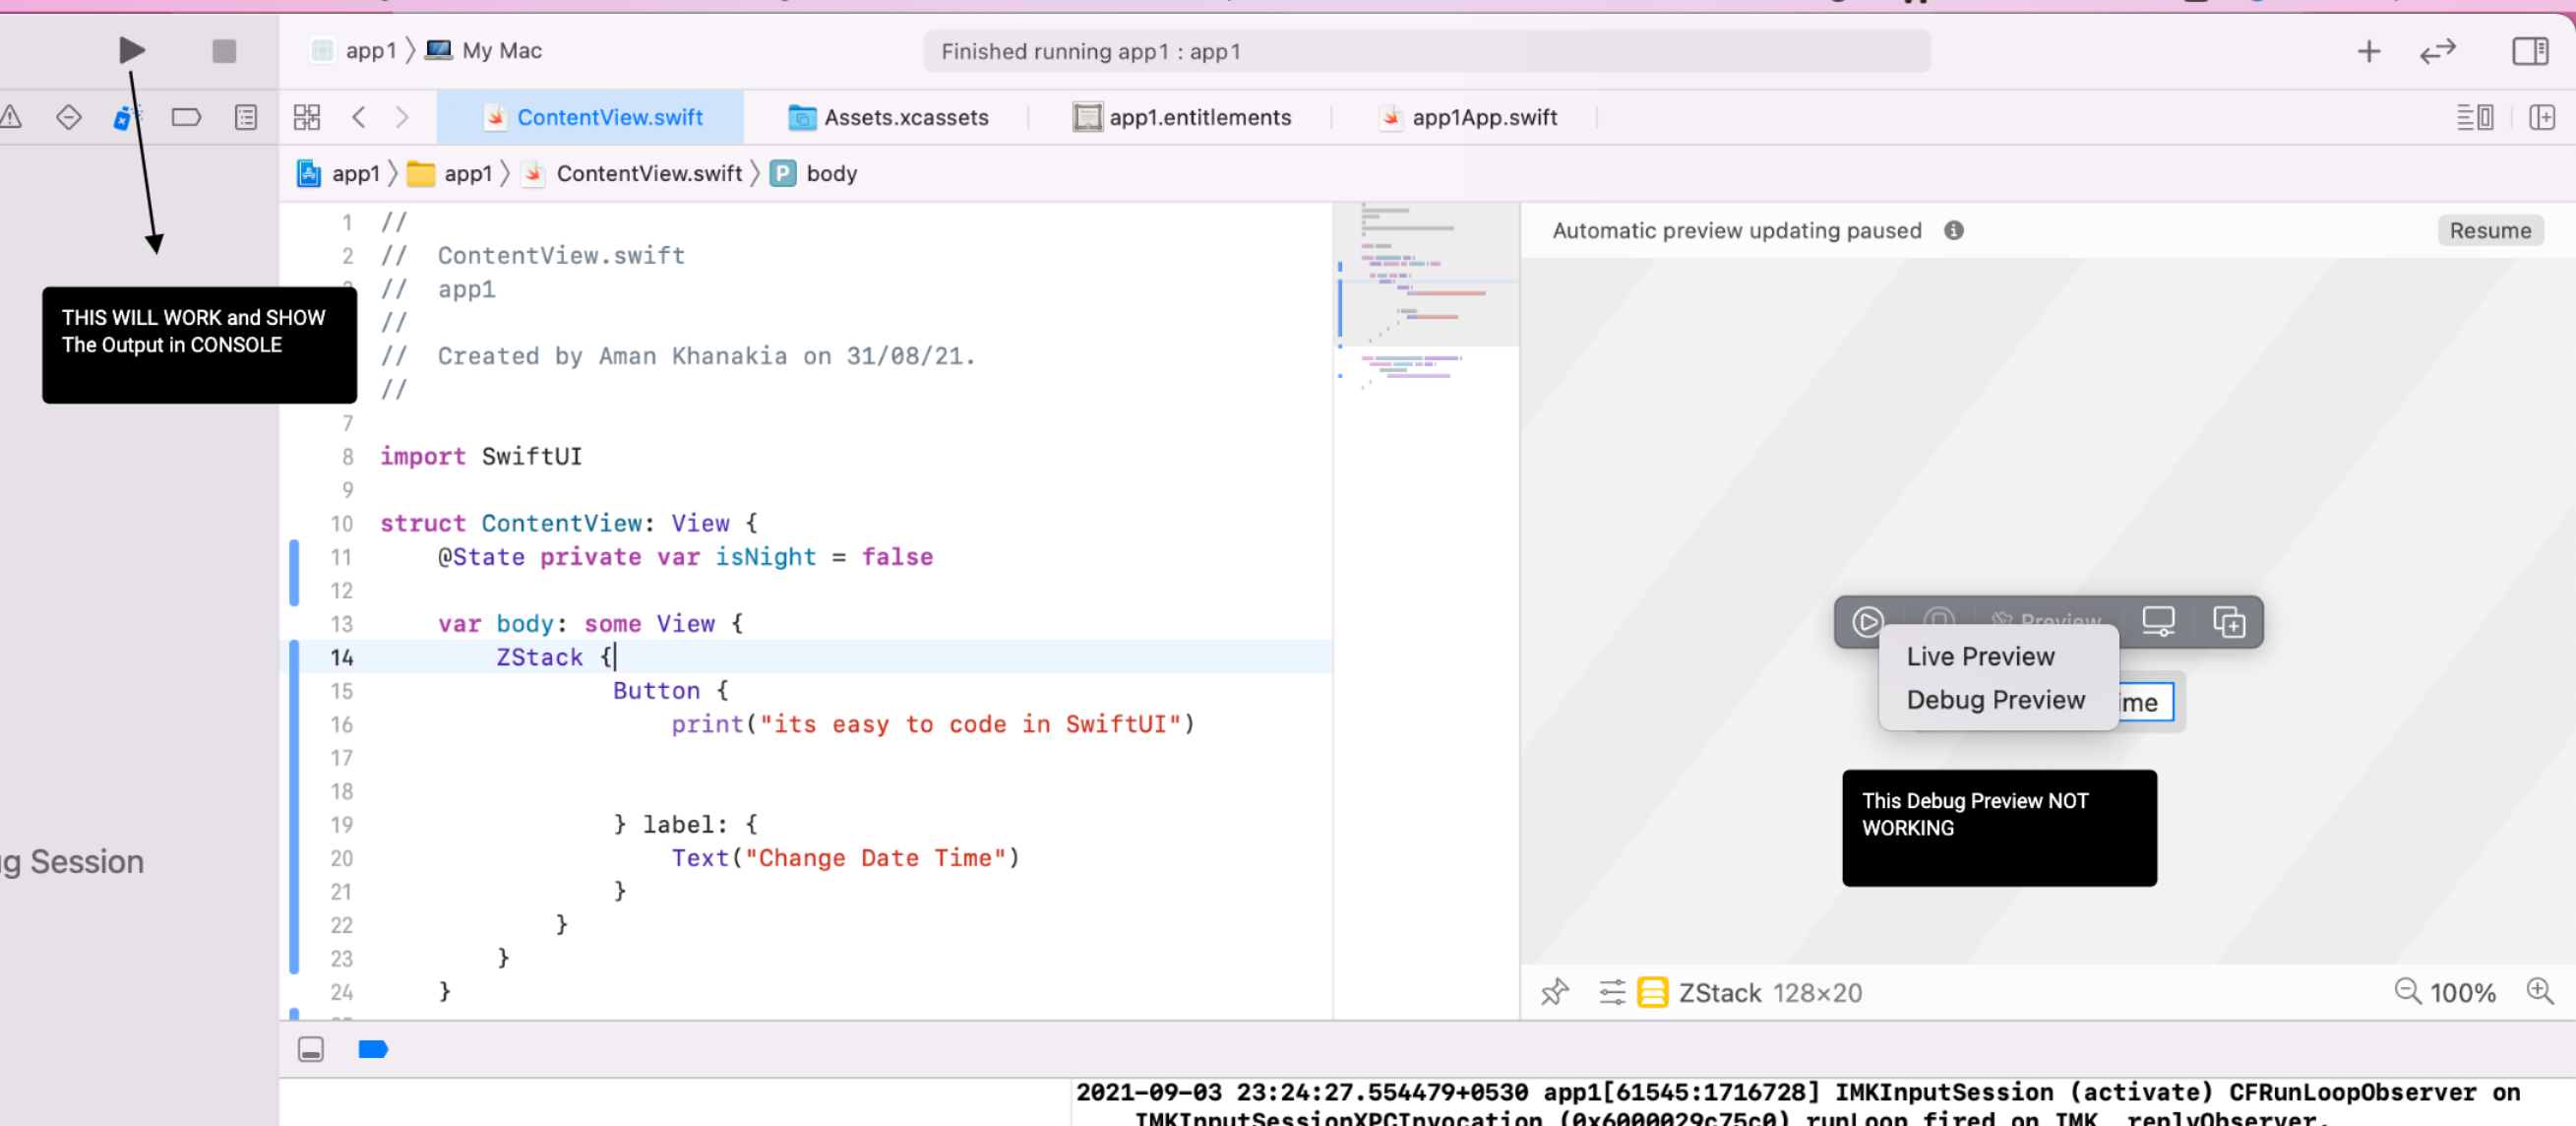Image resolution: width=2576 pixels, height=1126 pixels.
Task: Click the Resume preview button
Action: coord(2489,231)
